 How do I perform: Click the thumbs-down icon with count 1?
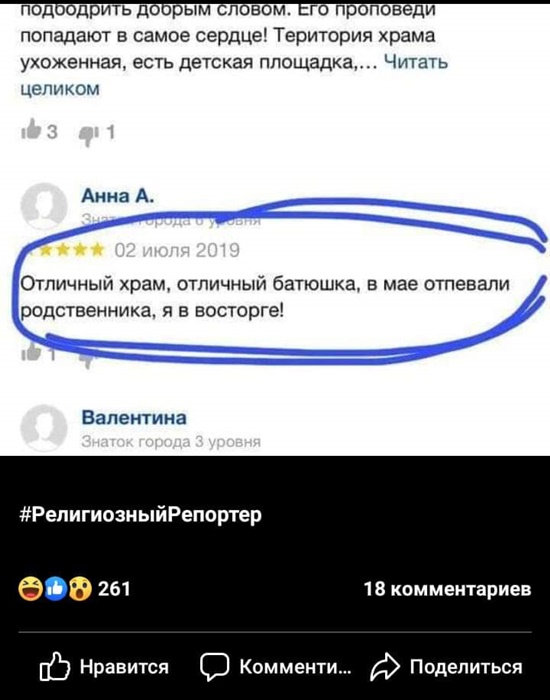(88, 133)
